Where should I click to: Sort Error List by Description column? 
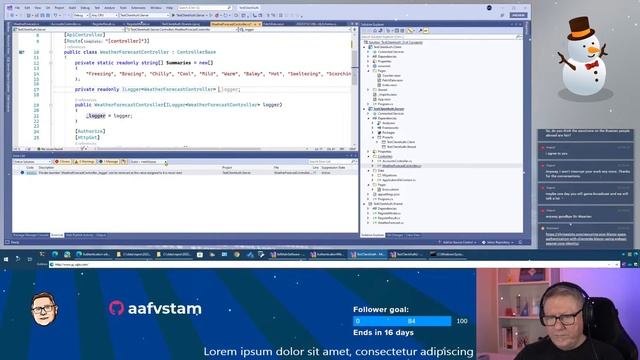pos(46,168)
